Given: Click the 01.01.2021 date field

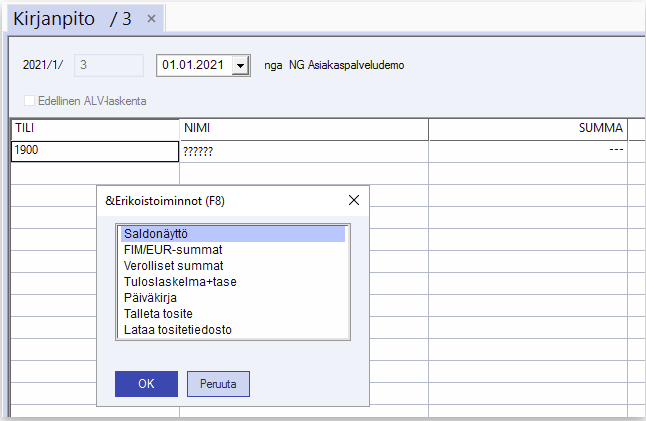Looking at the screenshot, I should (194, 65).
